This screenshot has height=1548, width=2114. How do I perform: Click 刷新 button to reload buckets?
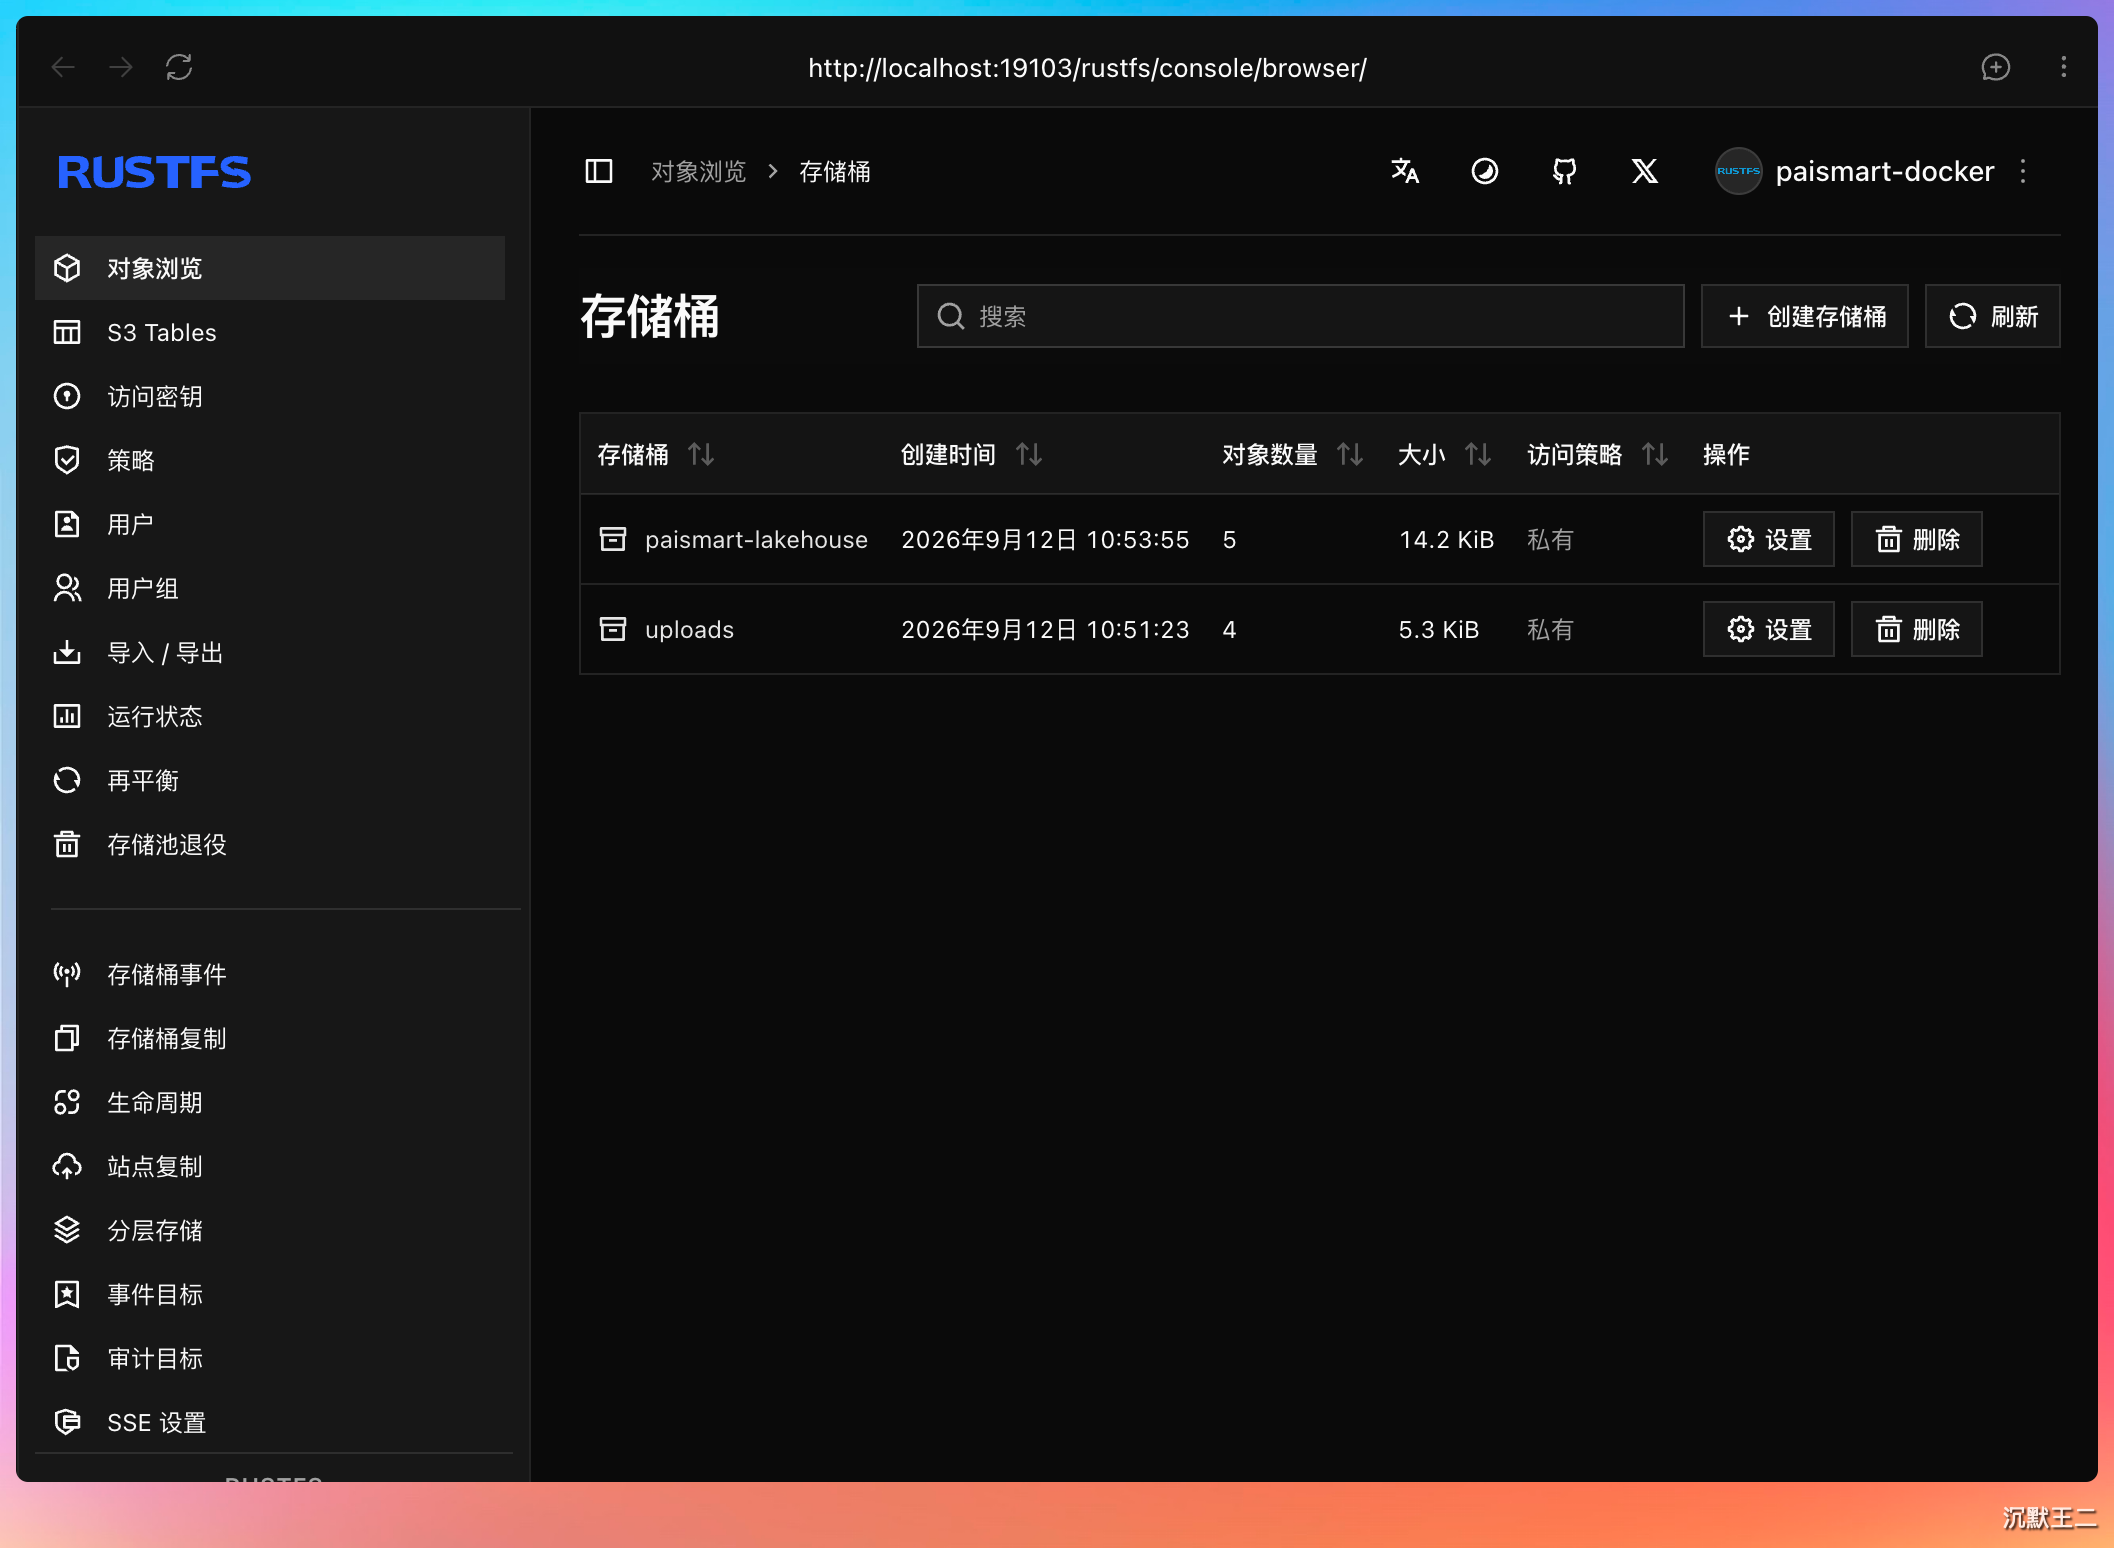[1992, 316]
